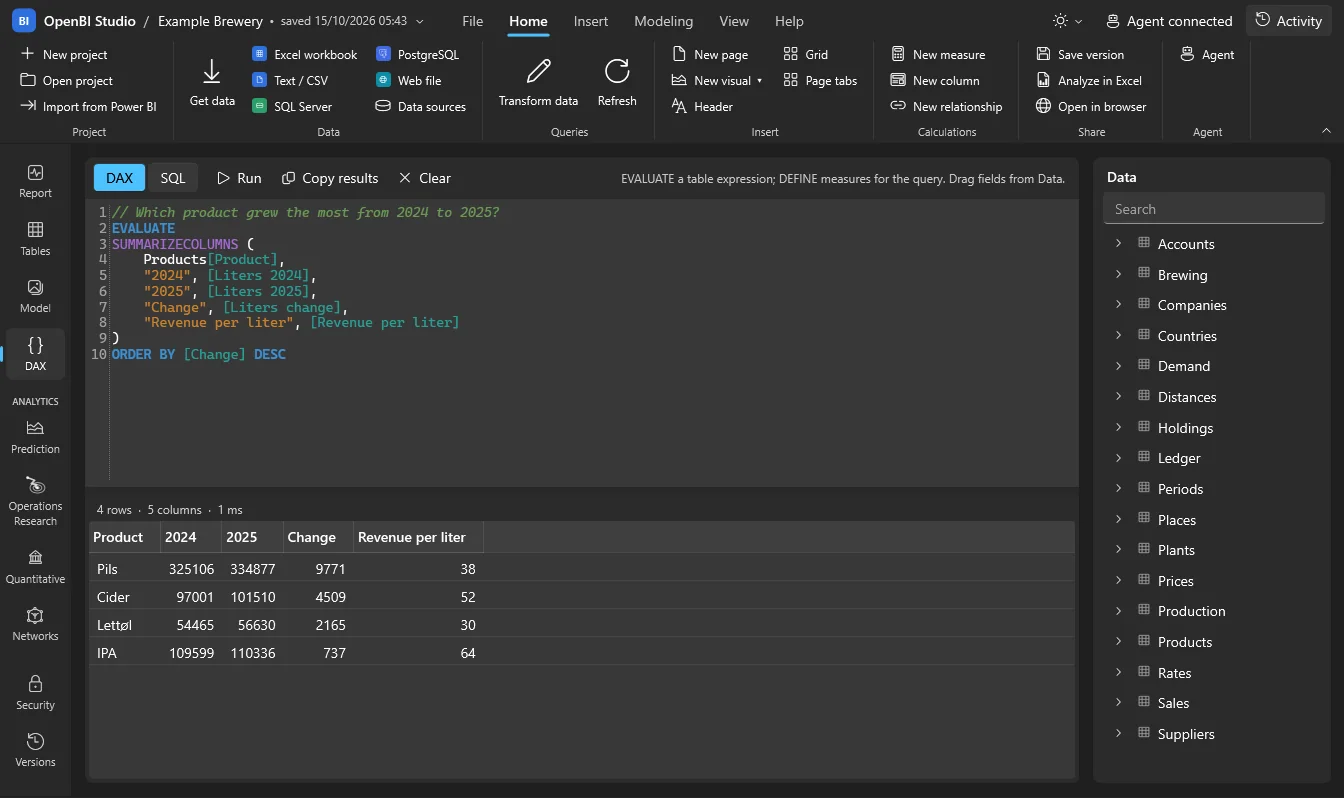The width and height of the screenshot is (1344, 798).
Task: Expand the Brewing table fields
Action: [x=1119, y=275]
